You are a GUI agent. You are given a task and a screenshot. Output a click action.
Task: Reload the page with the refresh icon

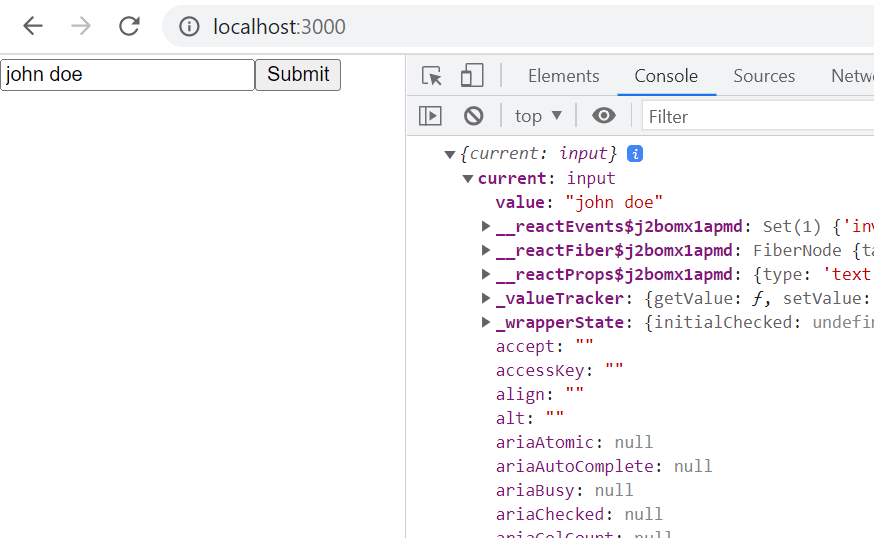pos(129,26)
